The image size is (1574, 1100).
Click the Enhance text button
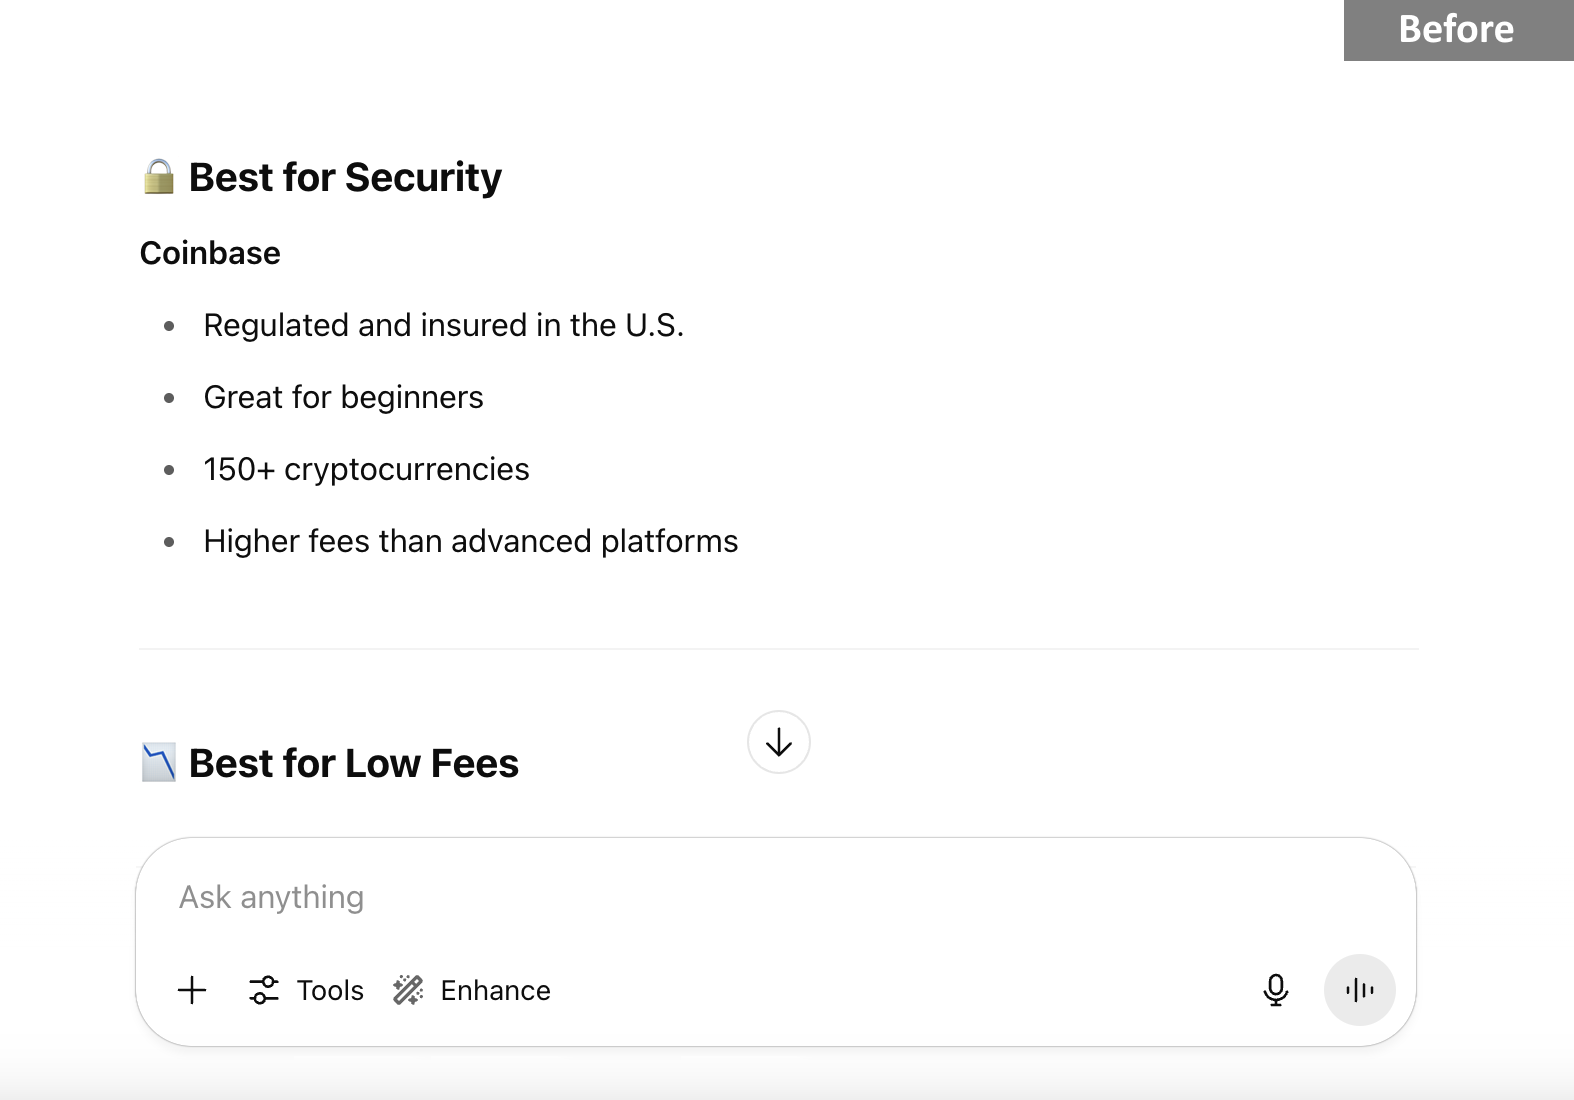coord(495,990)
